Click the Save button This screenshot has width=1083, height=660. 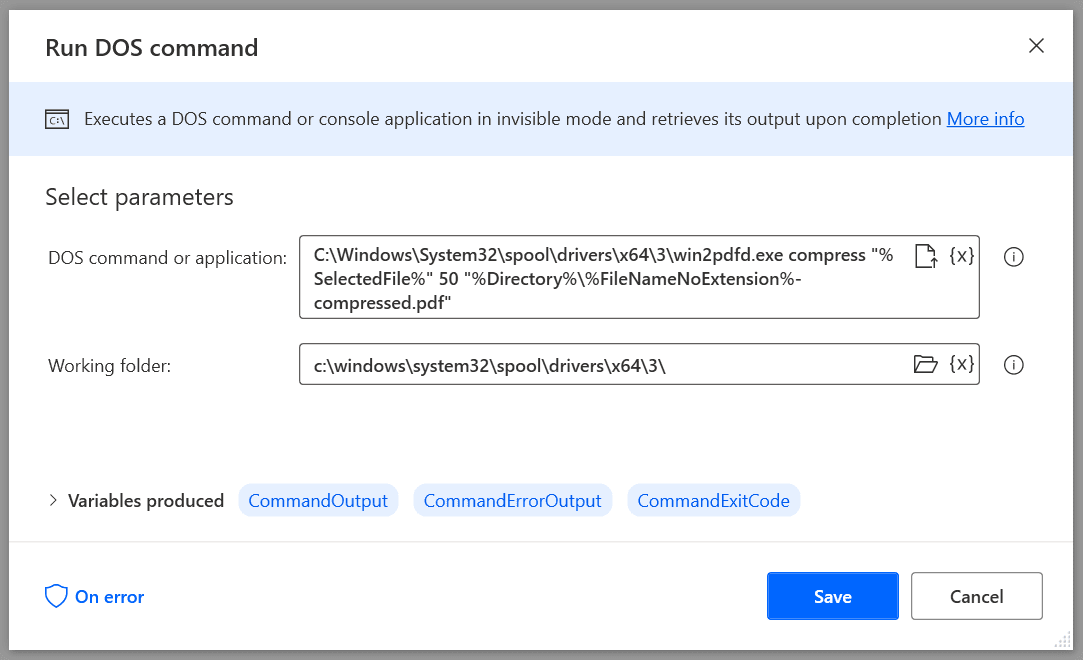(x=832, y=596)
